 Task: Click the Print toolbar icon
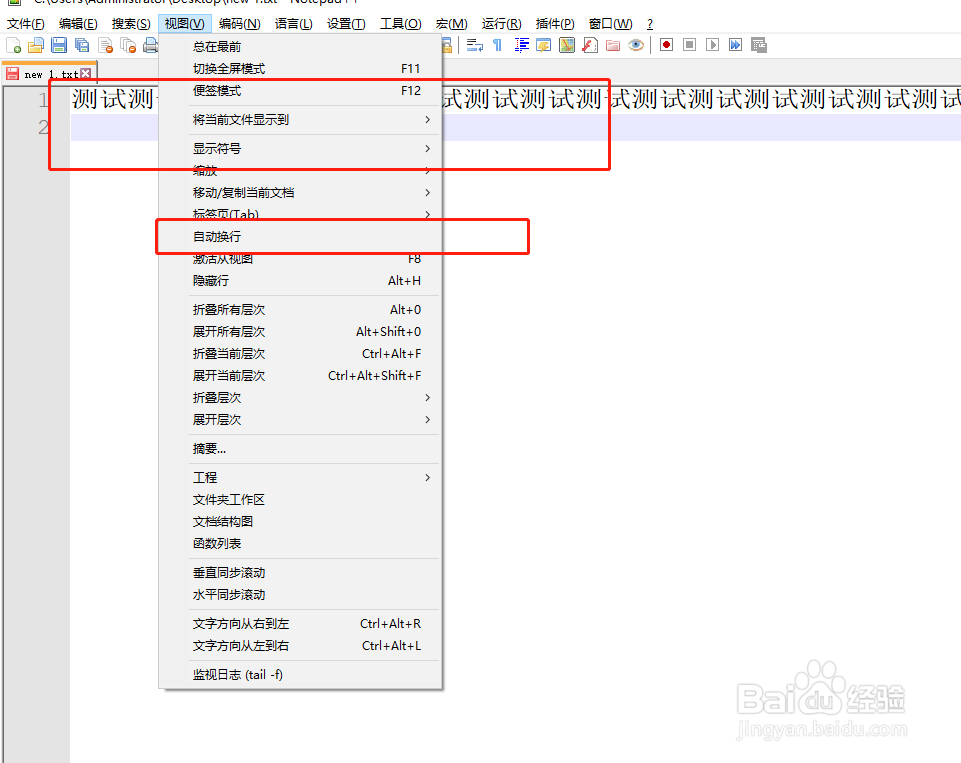point(148,44)
